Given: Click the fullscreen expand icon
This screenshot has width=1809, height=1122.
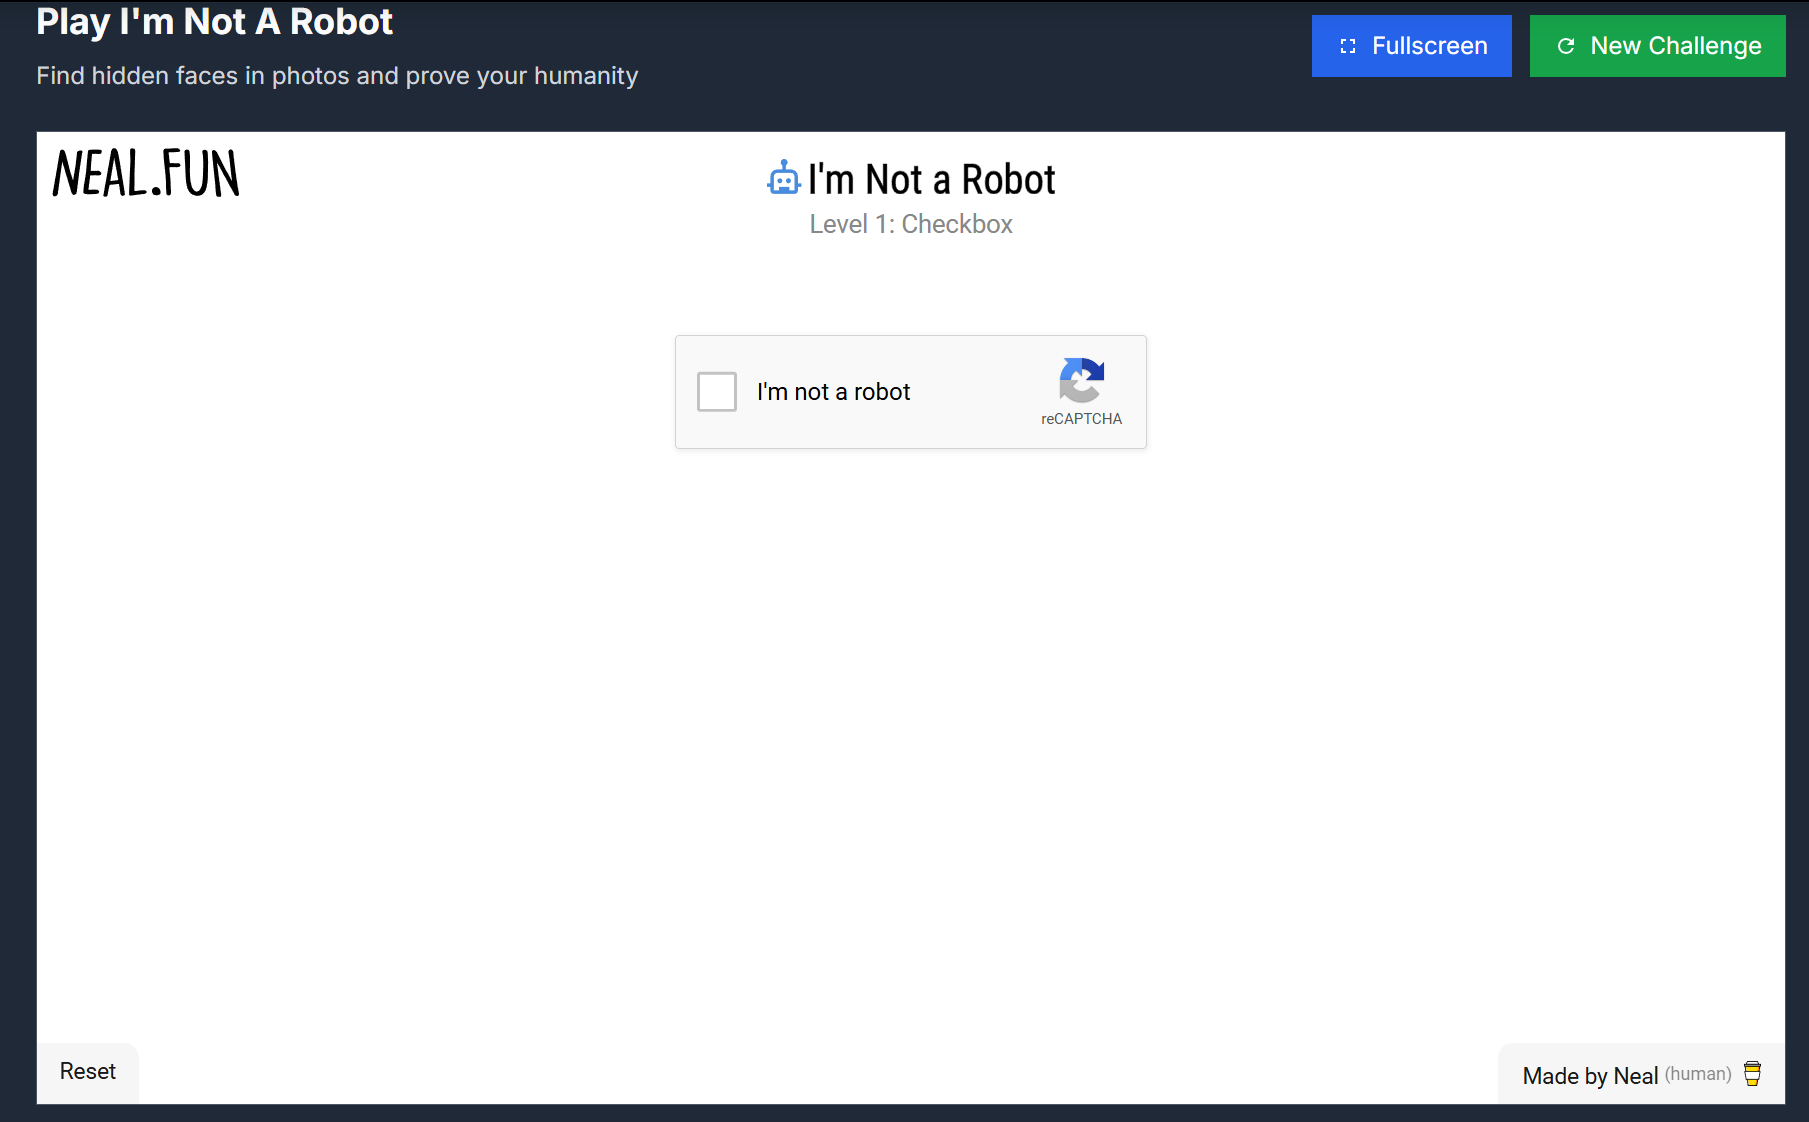Looking at the screenshot, I should tap(1348, 46).
